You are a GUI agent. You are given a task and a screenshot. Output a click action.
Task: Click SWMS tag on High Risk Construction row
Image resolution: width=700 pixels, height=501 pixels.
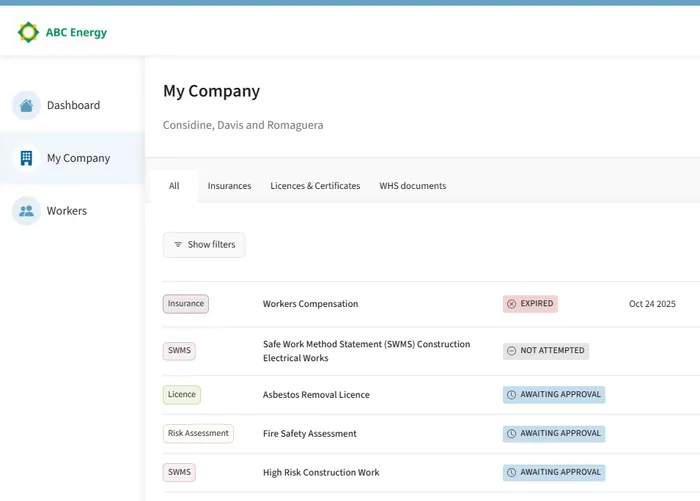179,472
